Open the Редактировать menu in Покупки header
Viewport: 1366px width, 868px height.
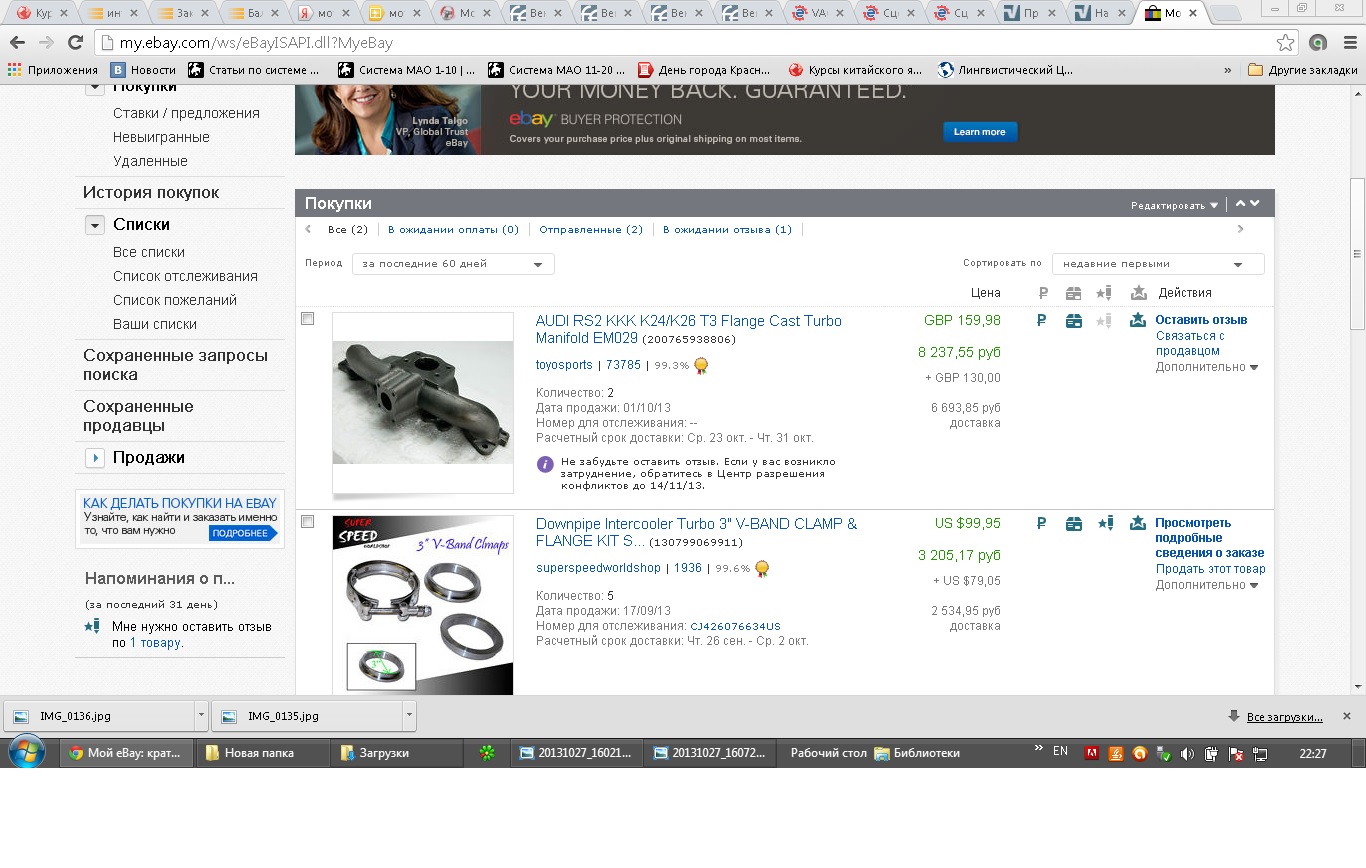[1174, 205]
